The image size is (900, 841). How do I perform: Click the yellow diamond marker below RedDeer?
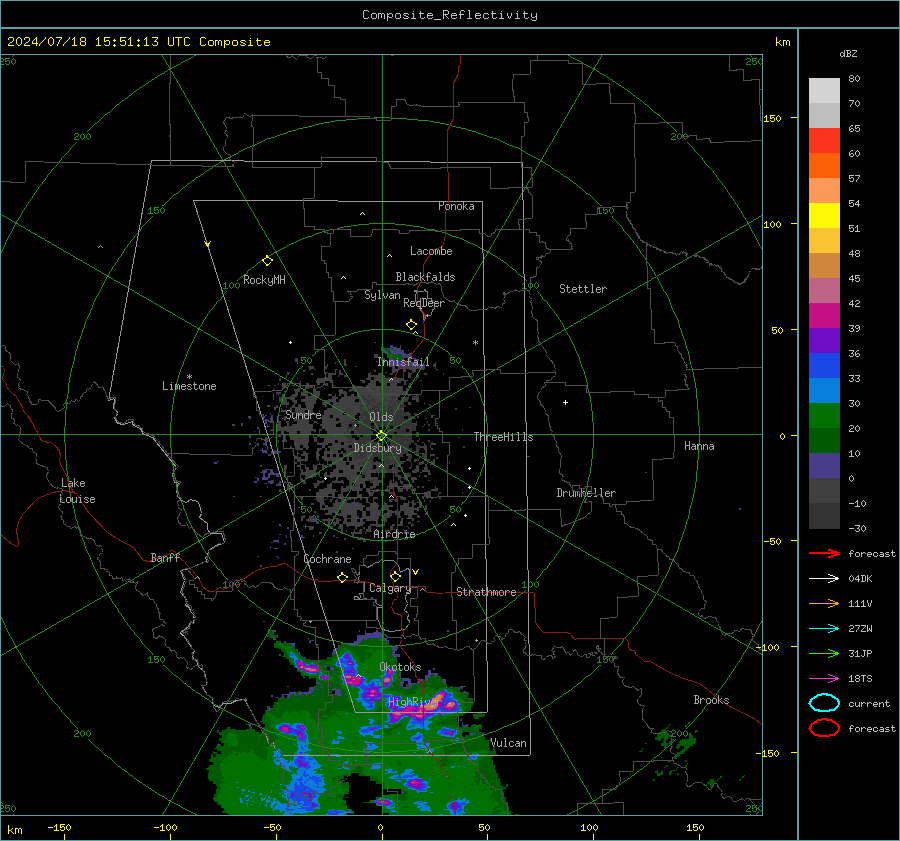coord(412,325)
